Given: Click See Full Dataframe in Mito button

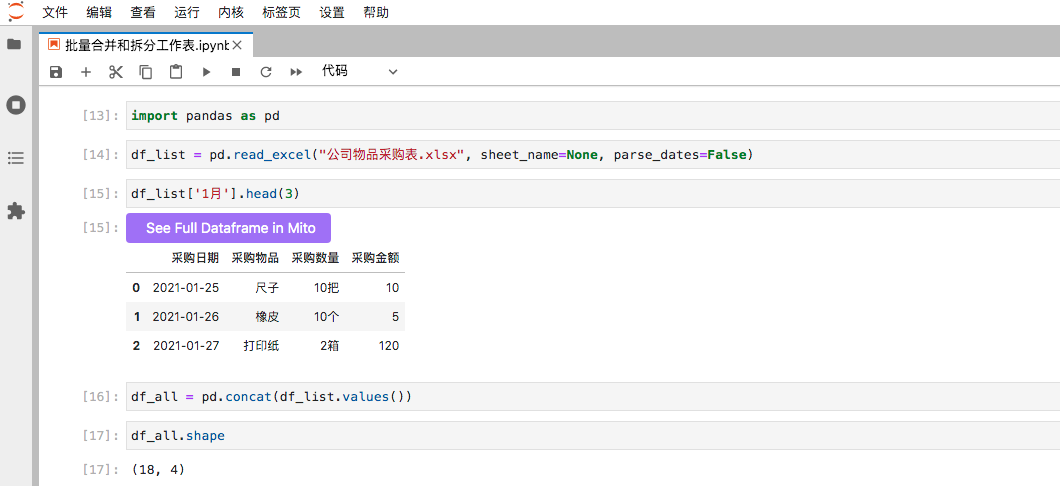Looking at the screenshot, I should (x=228, y=228).
